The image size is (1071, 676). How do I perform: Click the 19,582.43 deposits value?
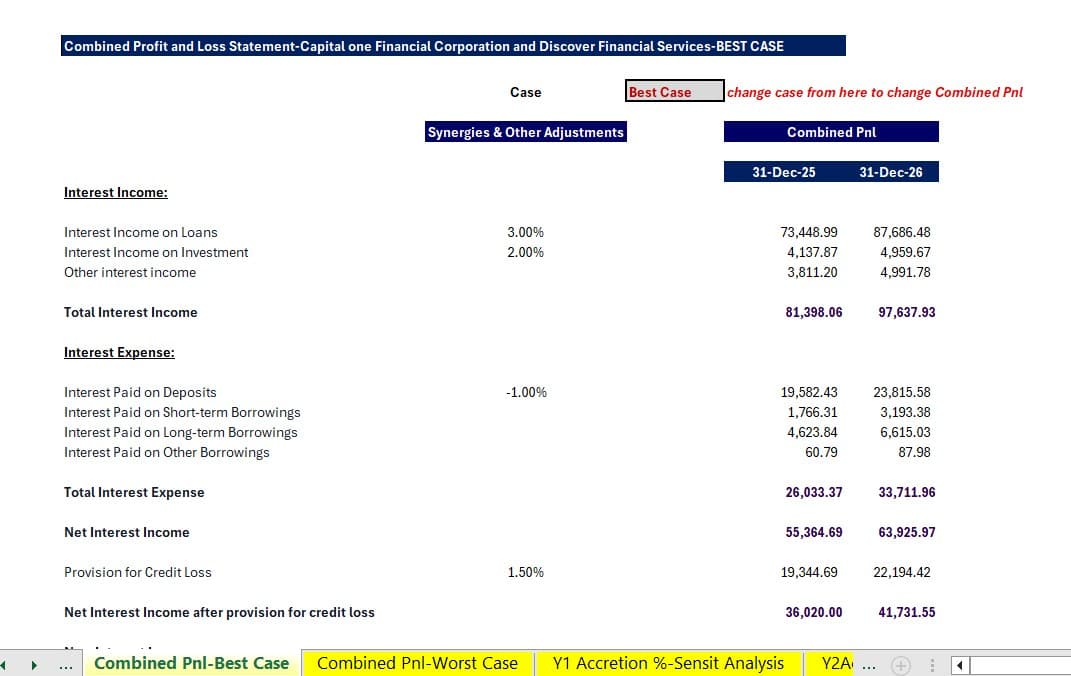tap(809, 393)
